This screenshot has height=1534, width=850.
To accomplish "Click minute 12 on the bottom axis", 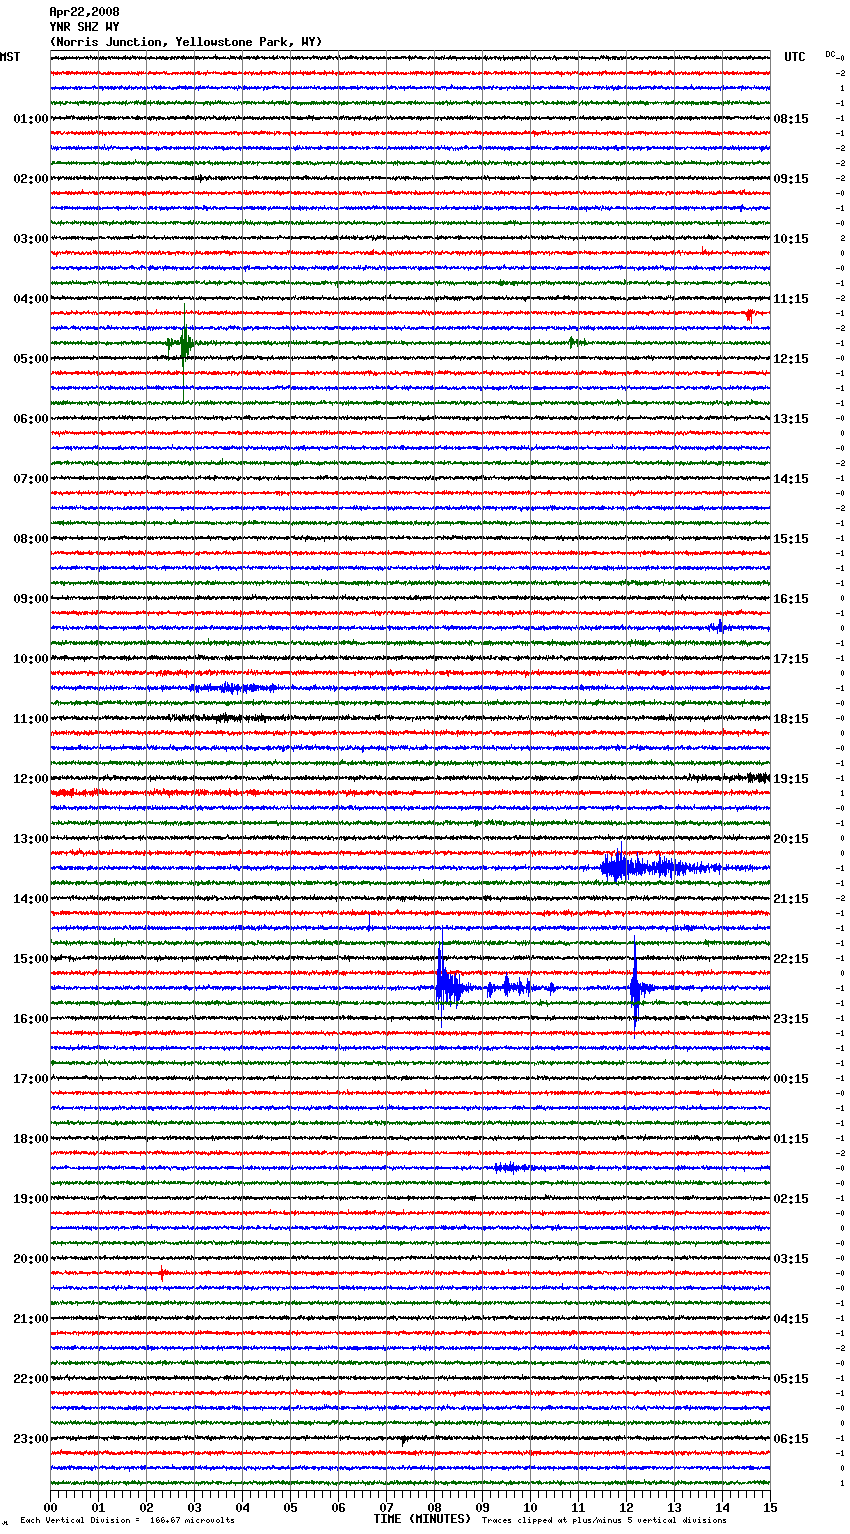I will [626, 1507].
